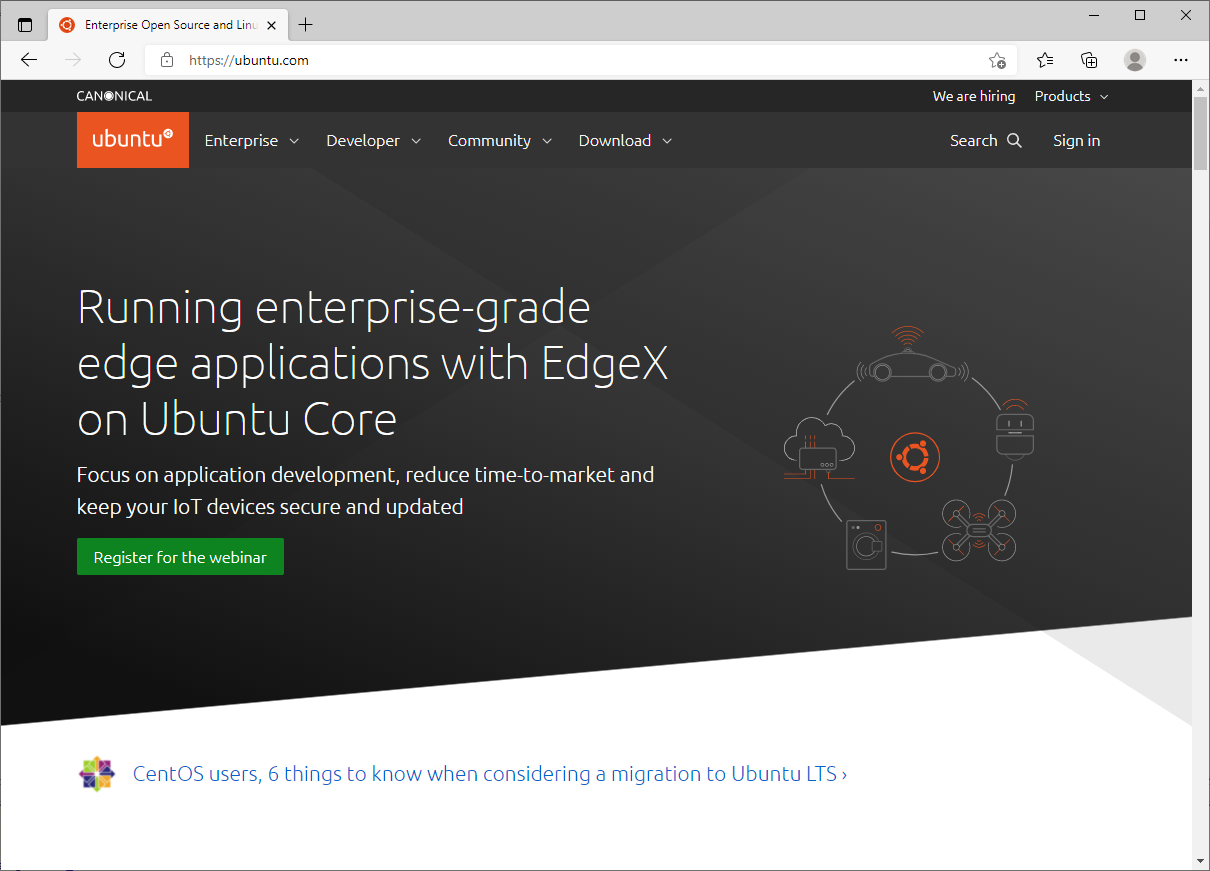Click the browser forward arrow

coord(73,60)
